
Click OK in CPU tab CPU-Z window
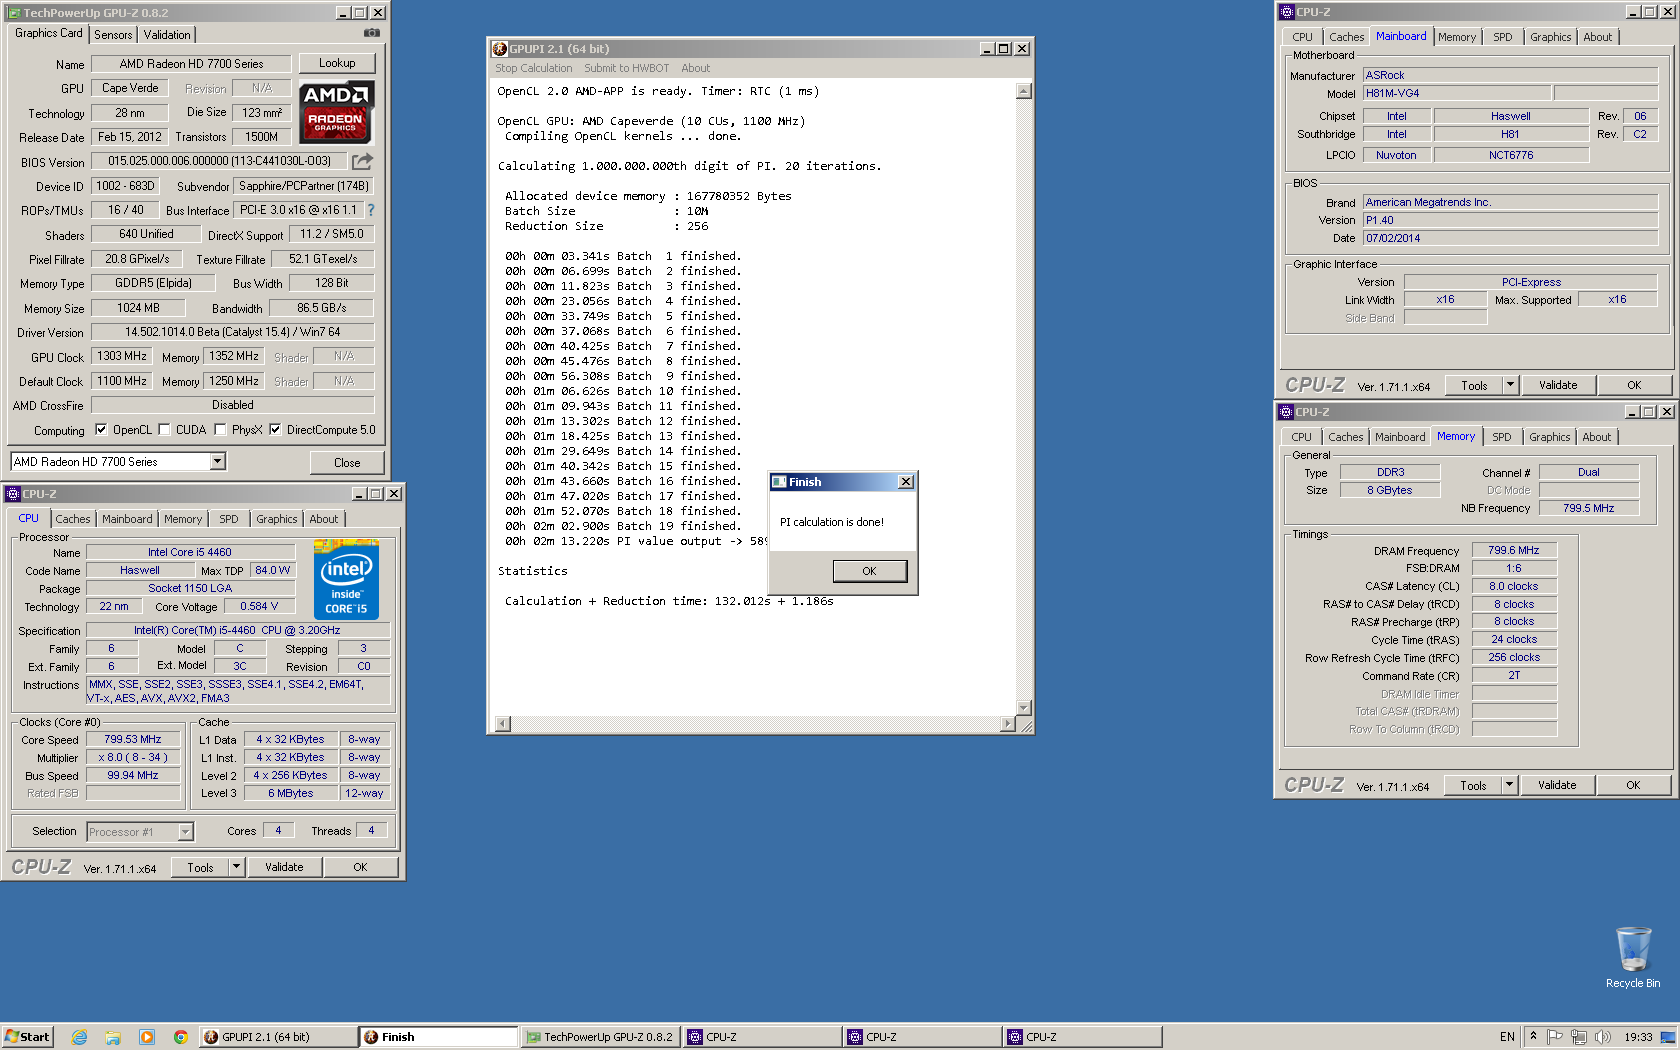pos(360,867)
